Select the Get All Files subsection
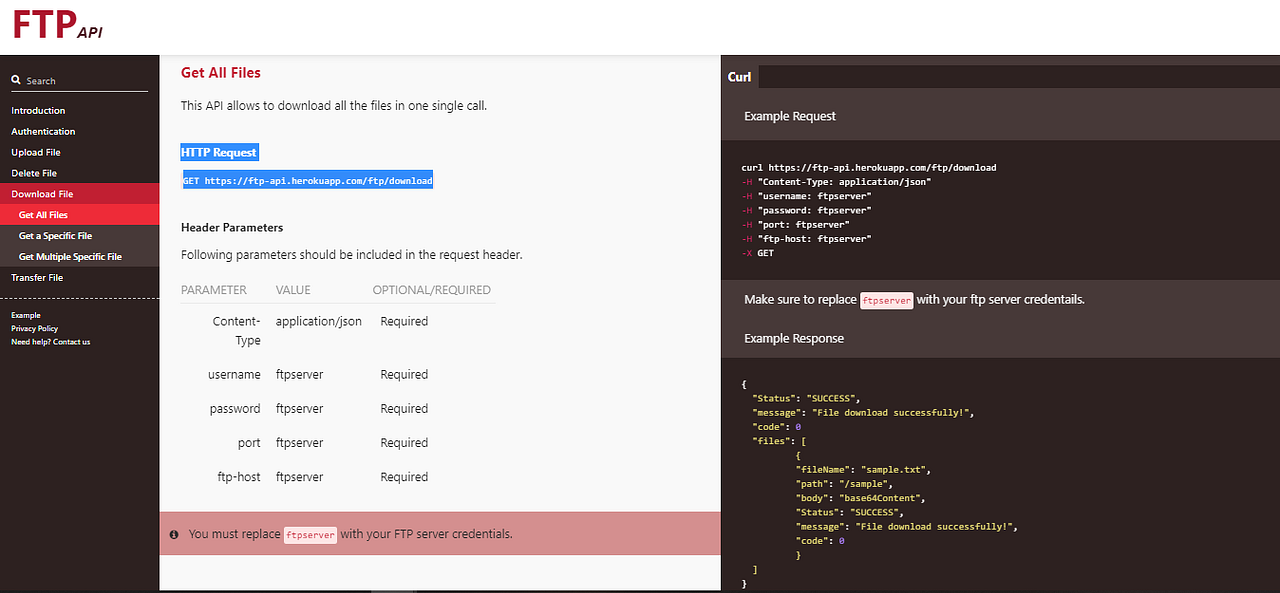 [x=43, y=215]
